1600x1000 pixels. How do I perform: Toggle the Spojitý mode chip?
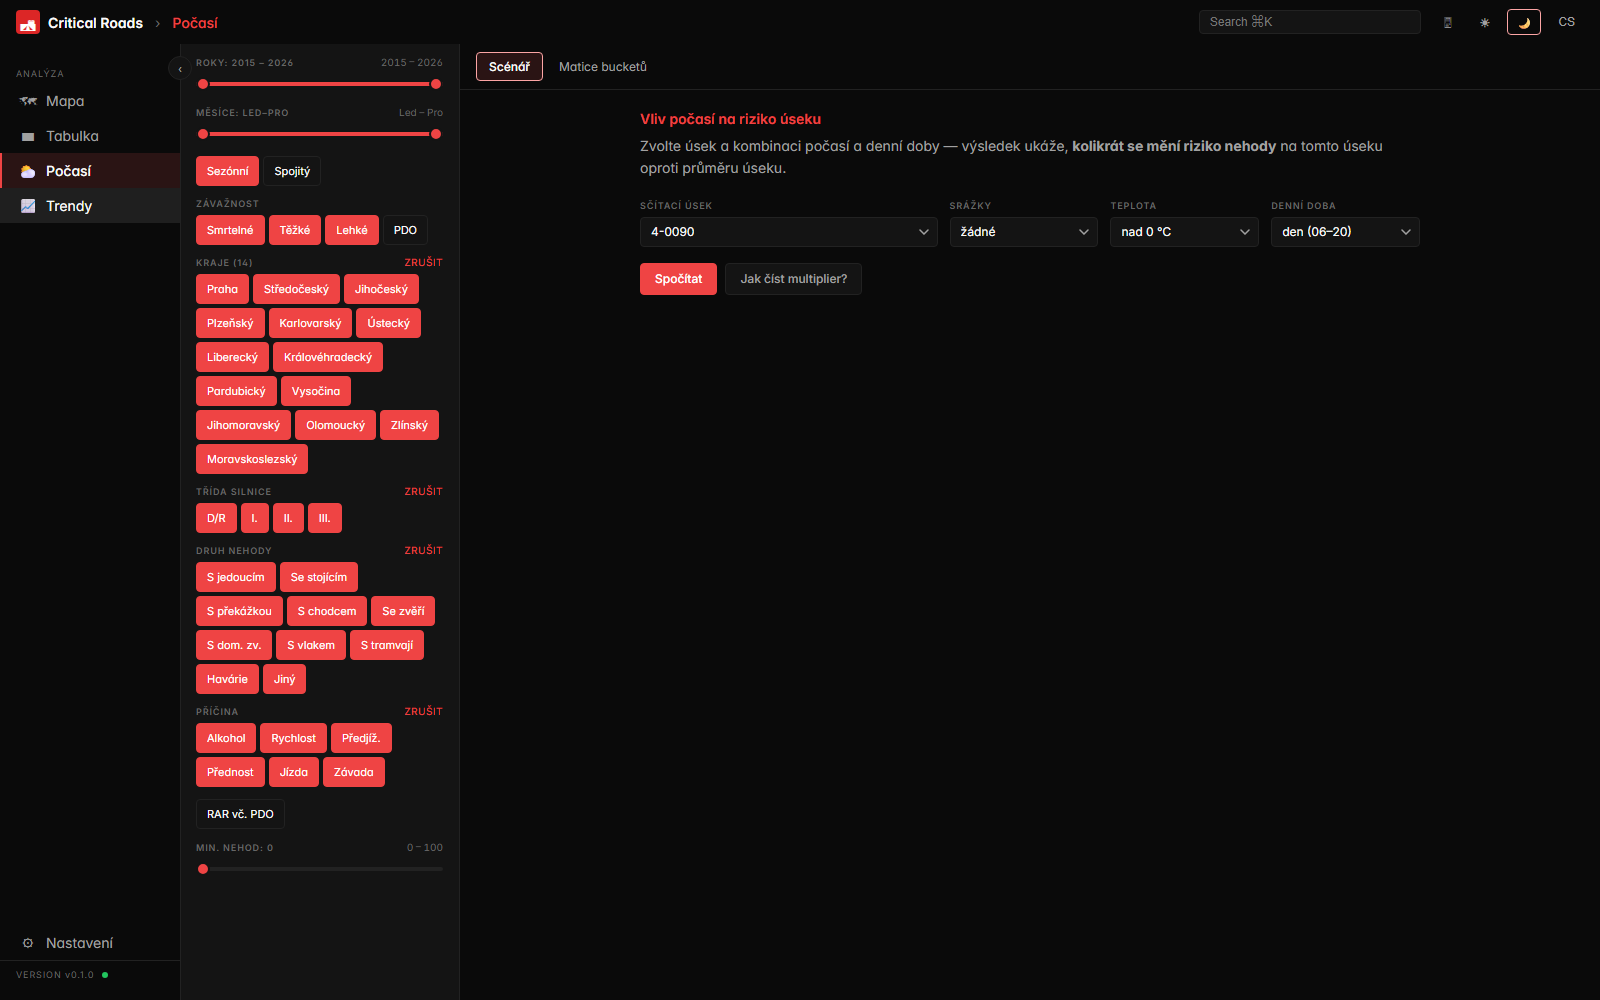292,171
